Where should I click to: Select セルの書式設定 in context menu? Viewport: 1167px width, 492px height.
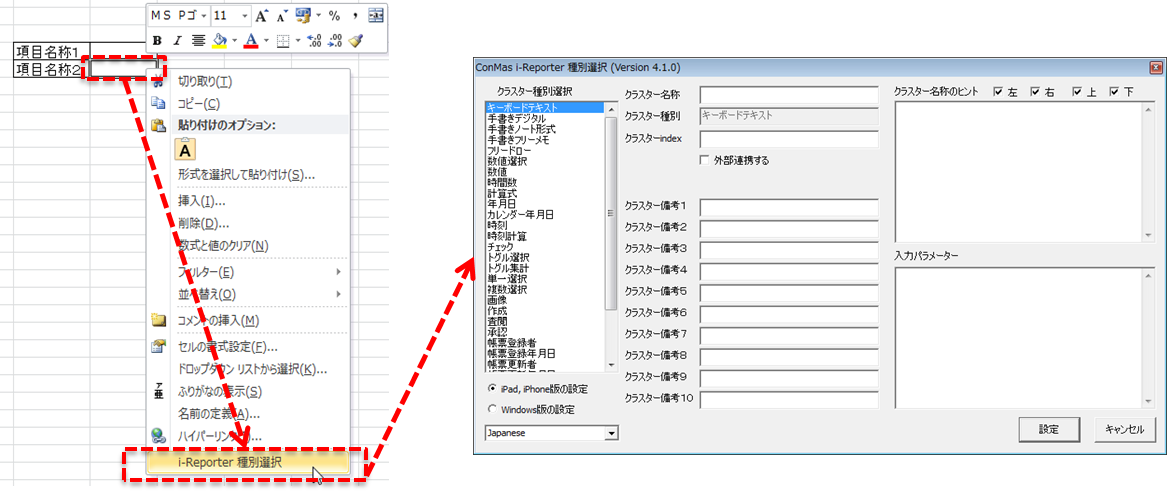(x=227, y=347)
